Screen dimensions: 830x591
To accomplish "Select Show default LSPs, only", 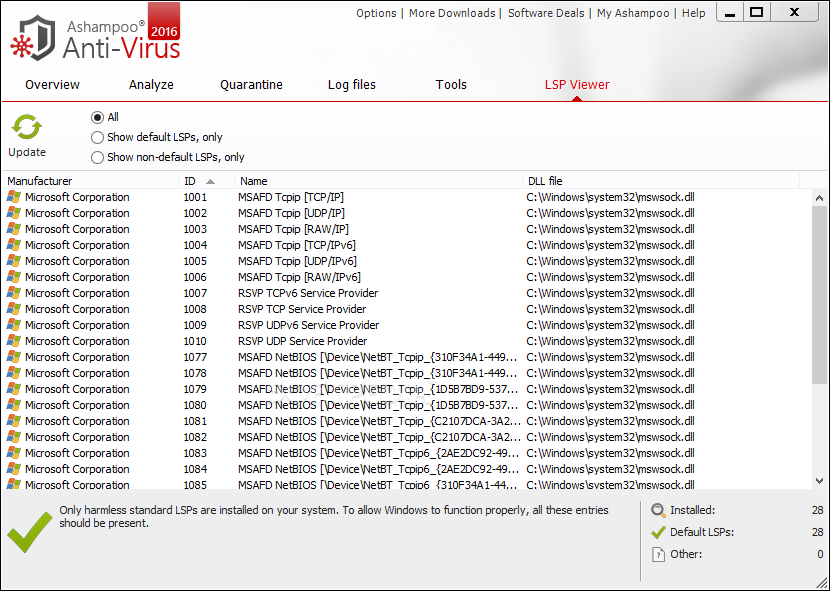I will (x=97, y=138).
